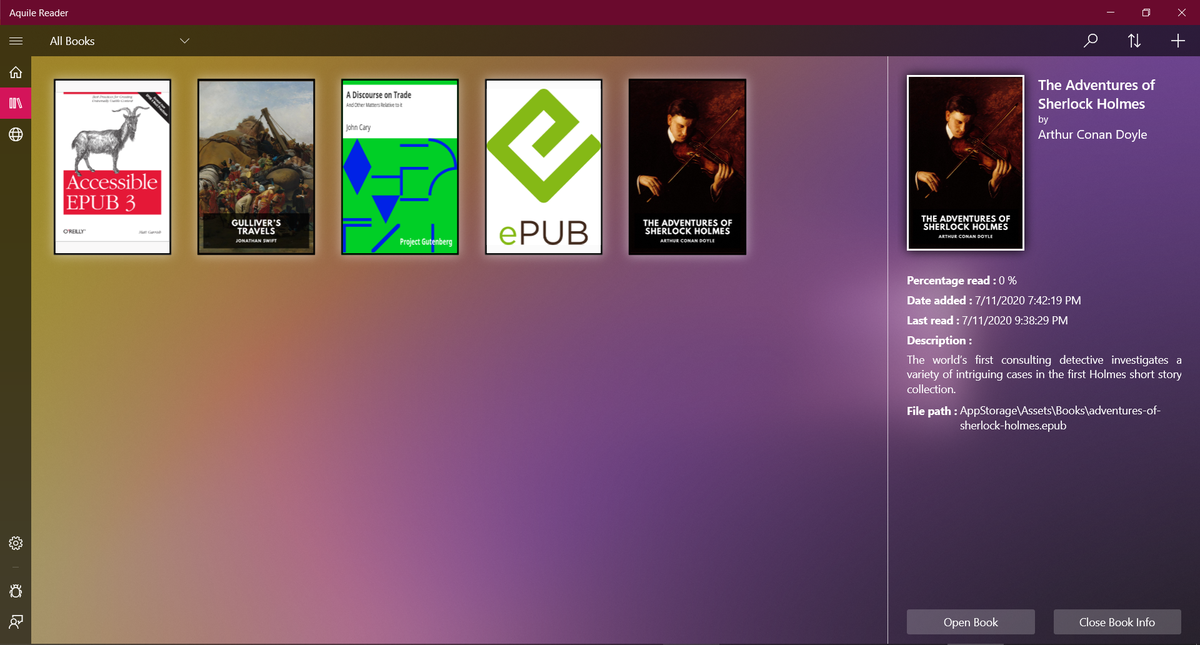Click the book description paragraph
Viewport: 1200px width, 645px height.
pos(1044,374)
